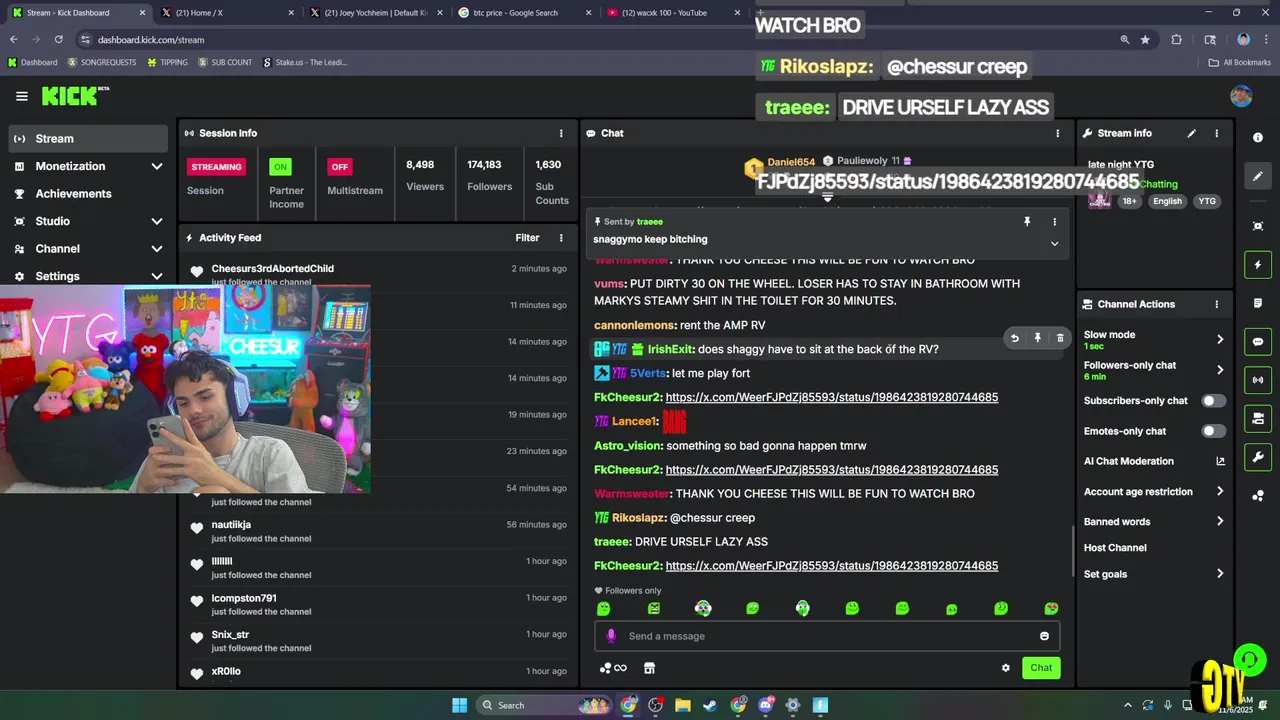Click the green Chat send button
Image resolution: width=1280 pixels, height=720 pixels.
pos(1041,668)
